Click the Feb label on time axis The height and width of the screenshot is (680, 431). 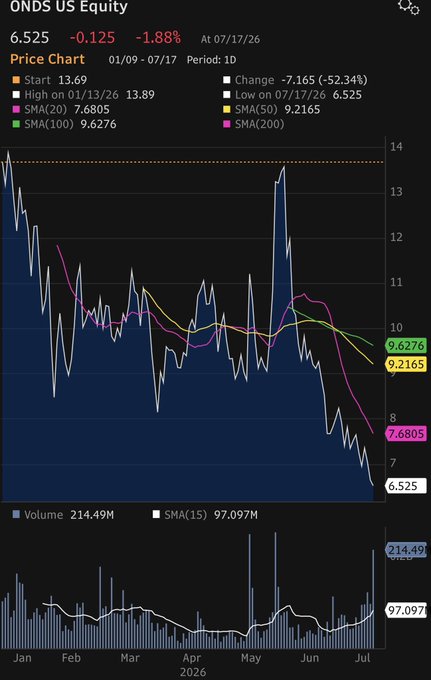[x=71, y=658]
